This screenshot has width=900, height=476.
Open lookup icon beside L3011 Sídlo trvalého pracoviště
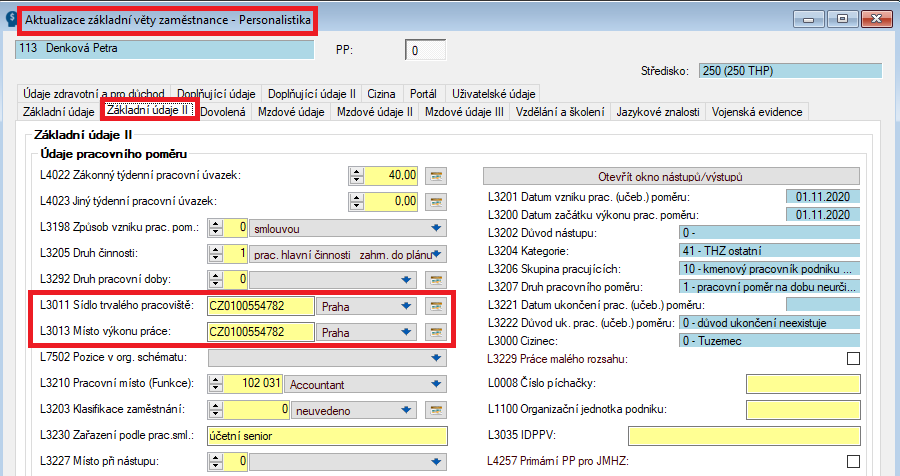click(x=435, y=306)
